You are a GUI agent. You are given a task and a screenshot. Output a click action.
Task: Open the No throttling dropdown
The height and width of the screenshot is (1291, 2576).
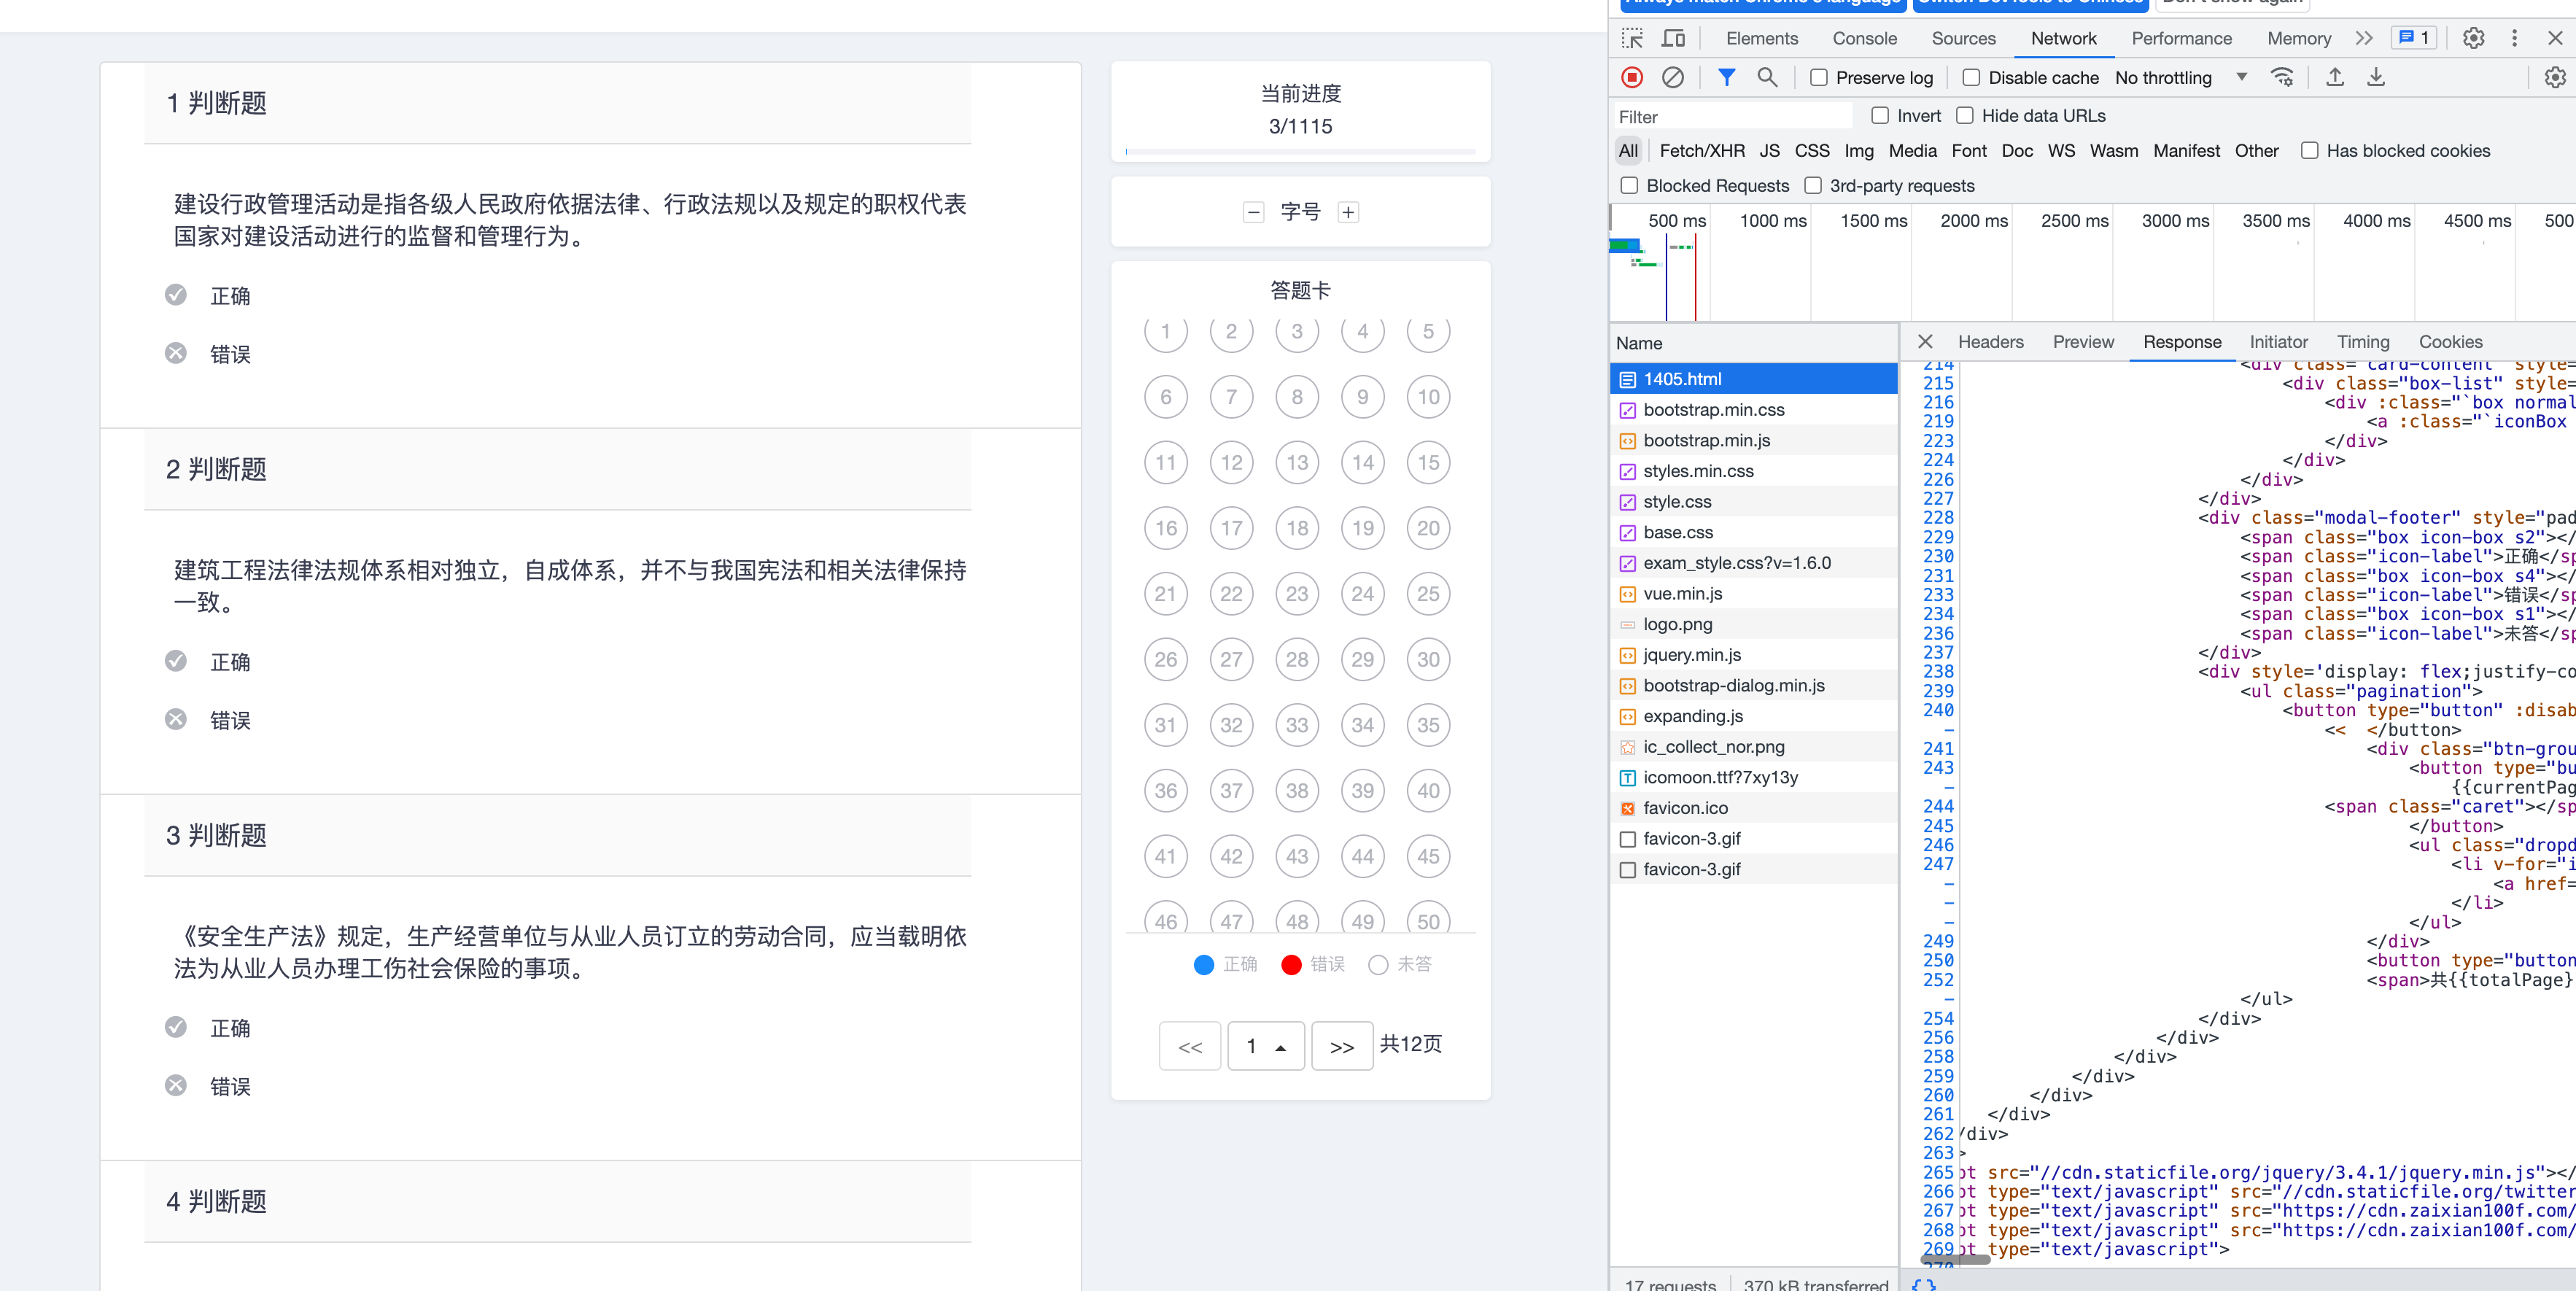(x=2181, y=77)
